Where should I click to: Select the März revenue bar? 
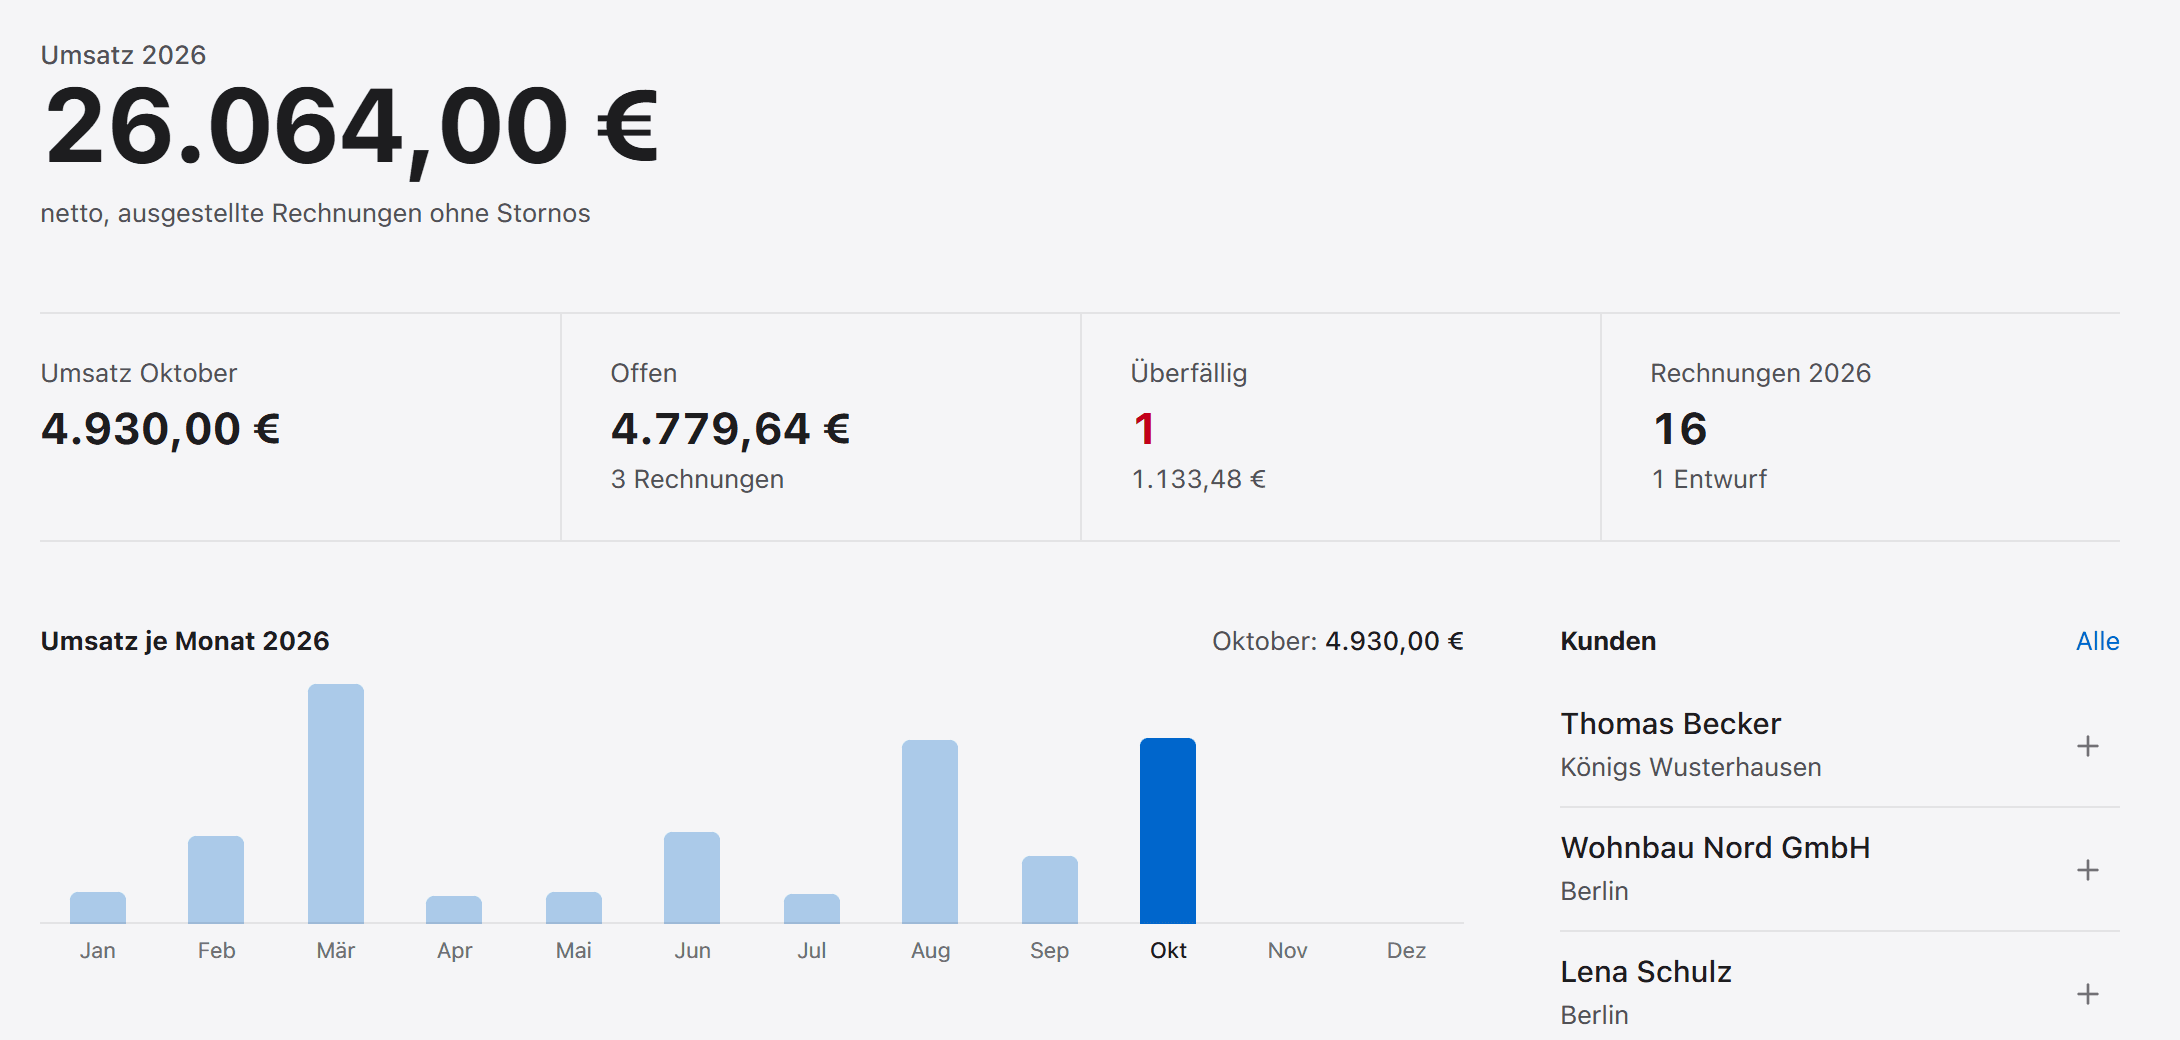(x=336, y=803)
